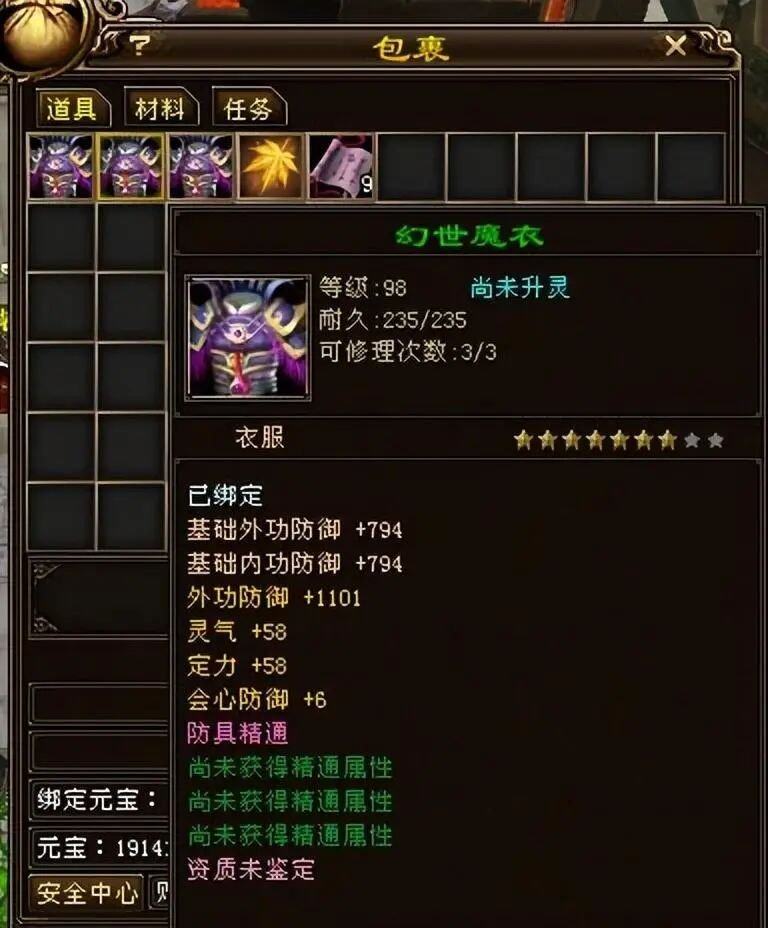The height and width of the screenshot is (928, 768).
Task: Select the third purple armor icon
Action: [201, 166]
